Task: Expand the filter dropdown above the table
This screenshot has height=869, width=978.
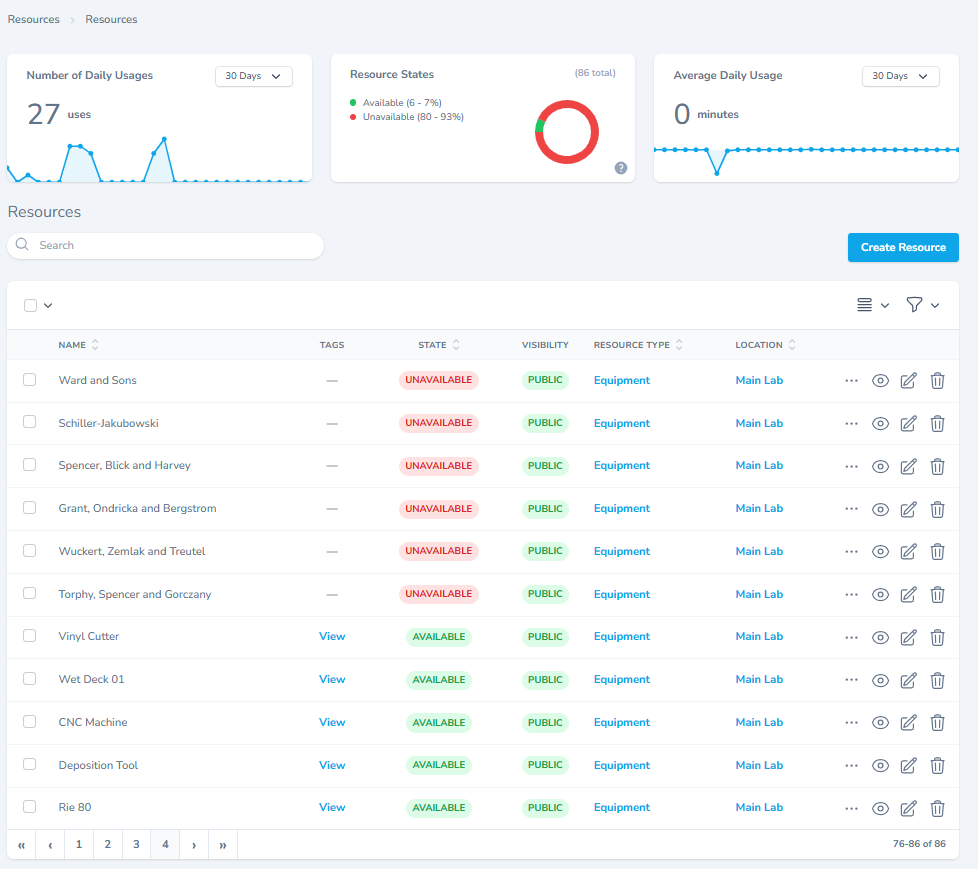Action: pos(922,305)
